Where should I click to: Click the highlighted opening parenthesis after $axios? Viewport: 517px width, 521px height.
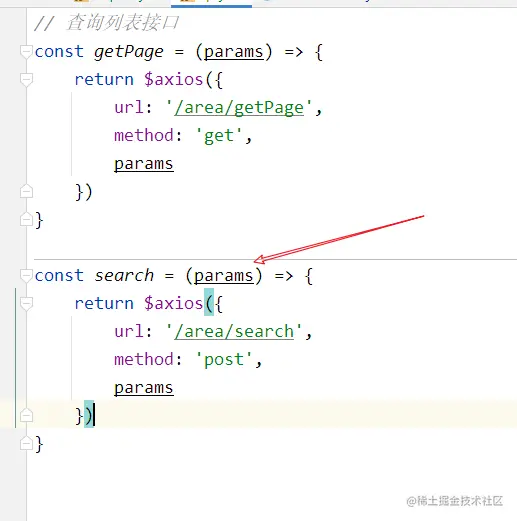(x=209, y=303)
